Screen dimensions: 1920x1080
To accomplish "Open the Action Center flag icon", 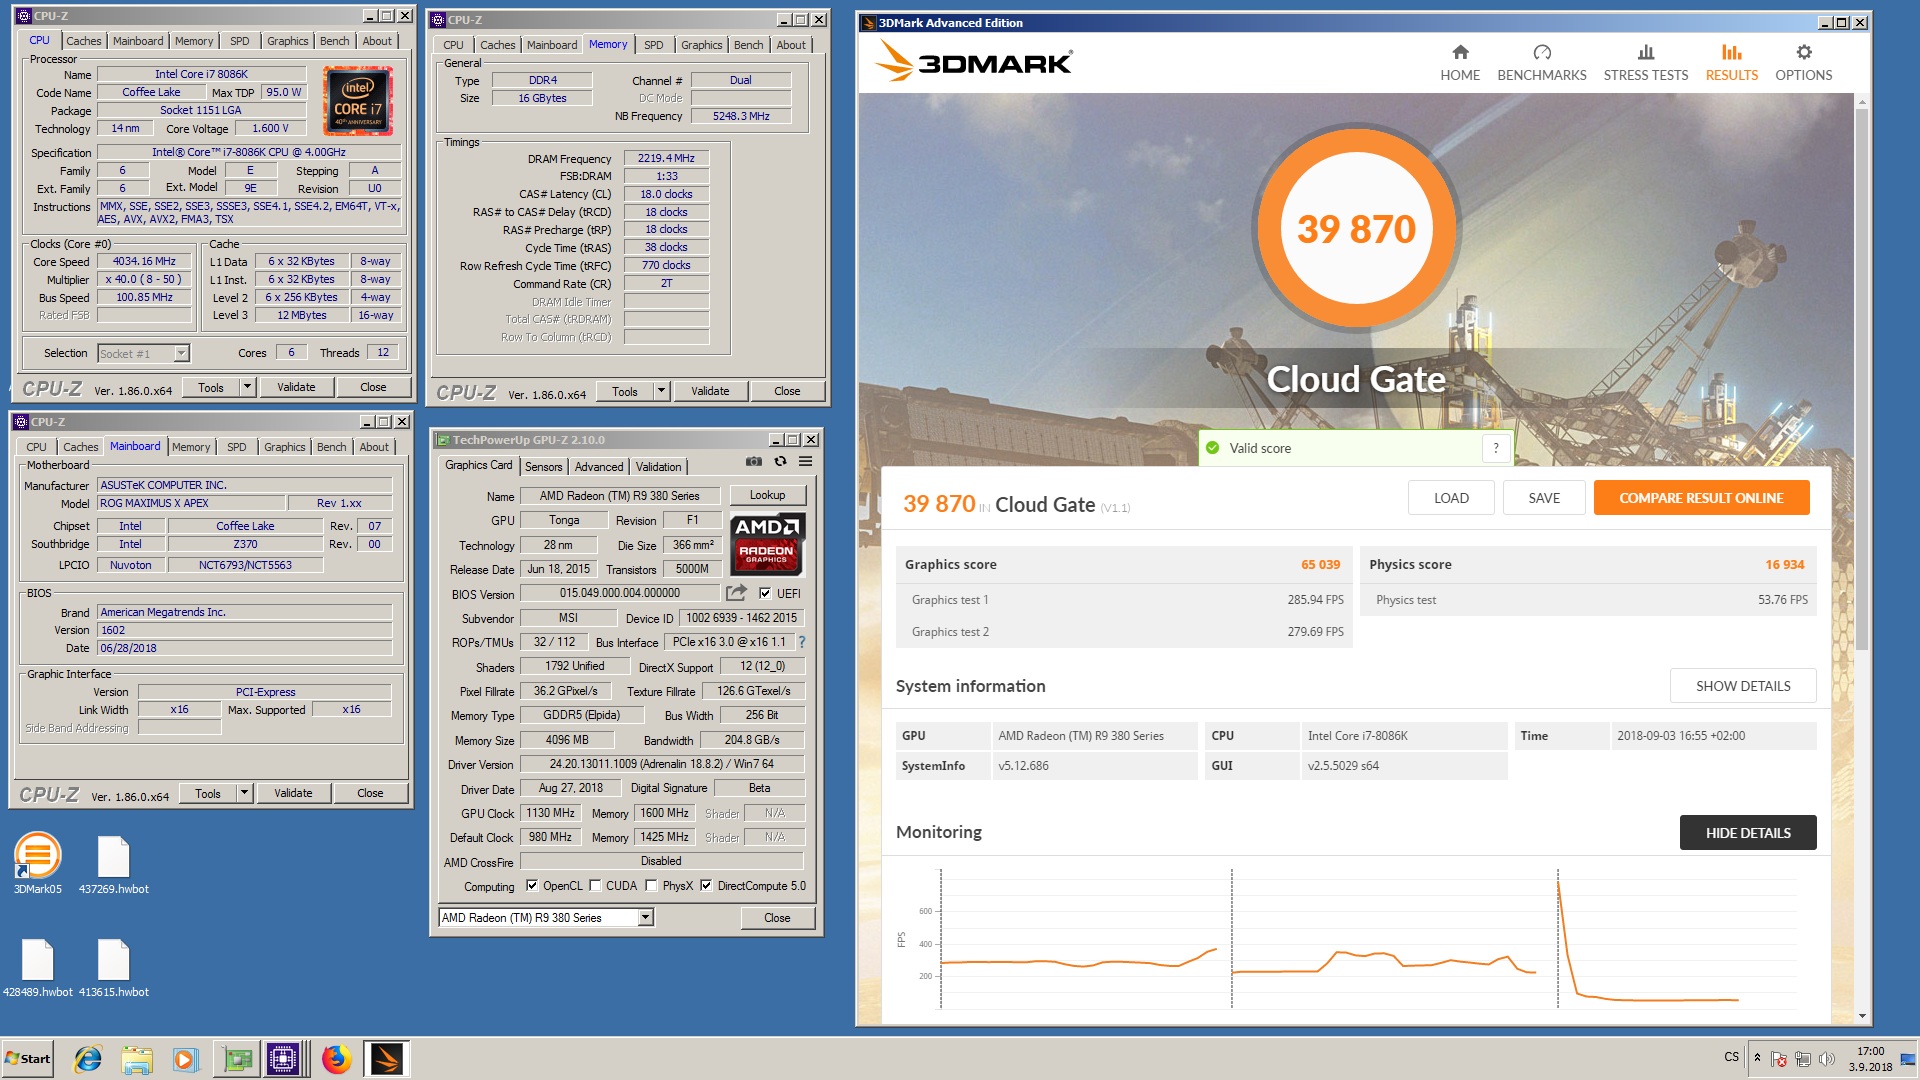I will click(x=1779, y=1059).
